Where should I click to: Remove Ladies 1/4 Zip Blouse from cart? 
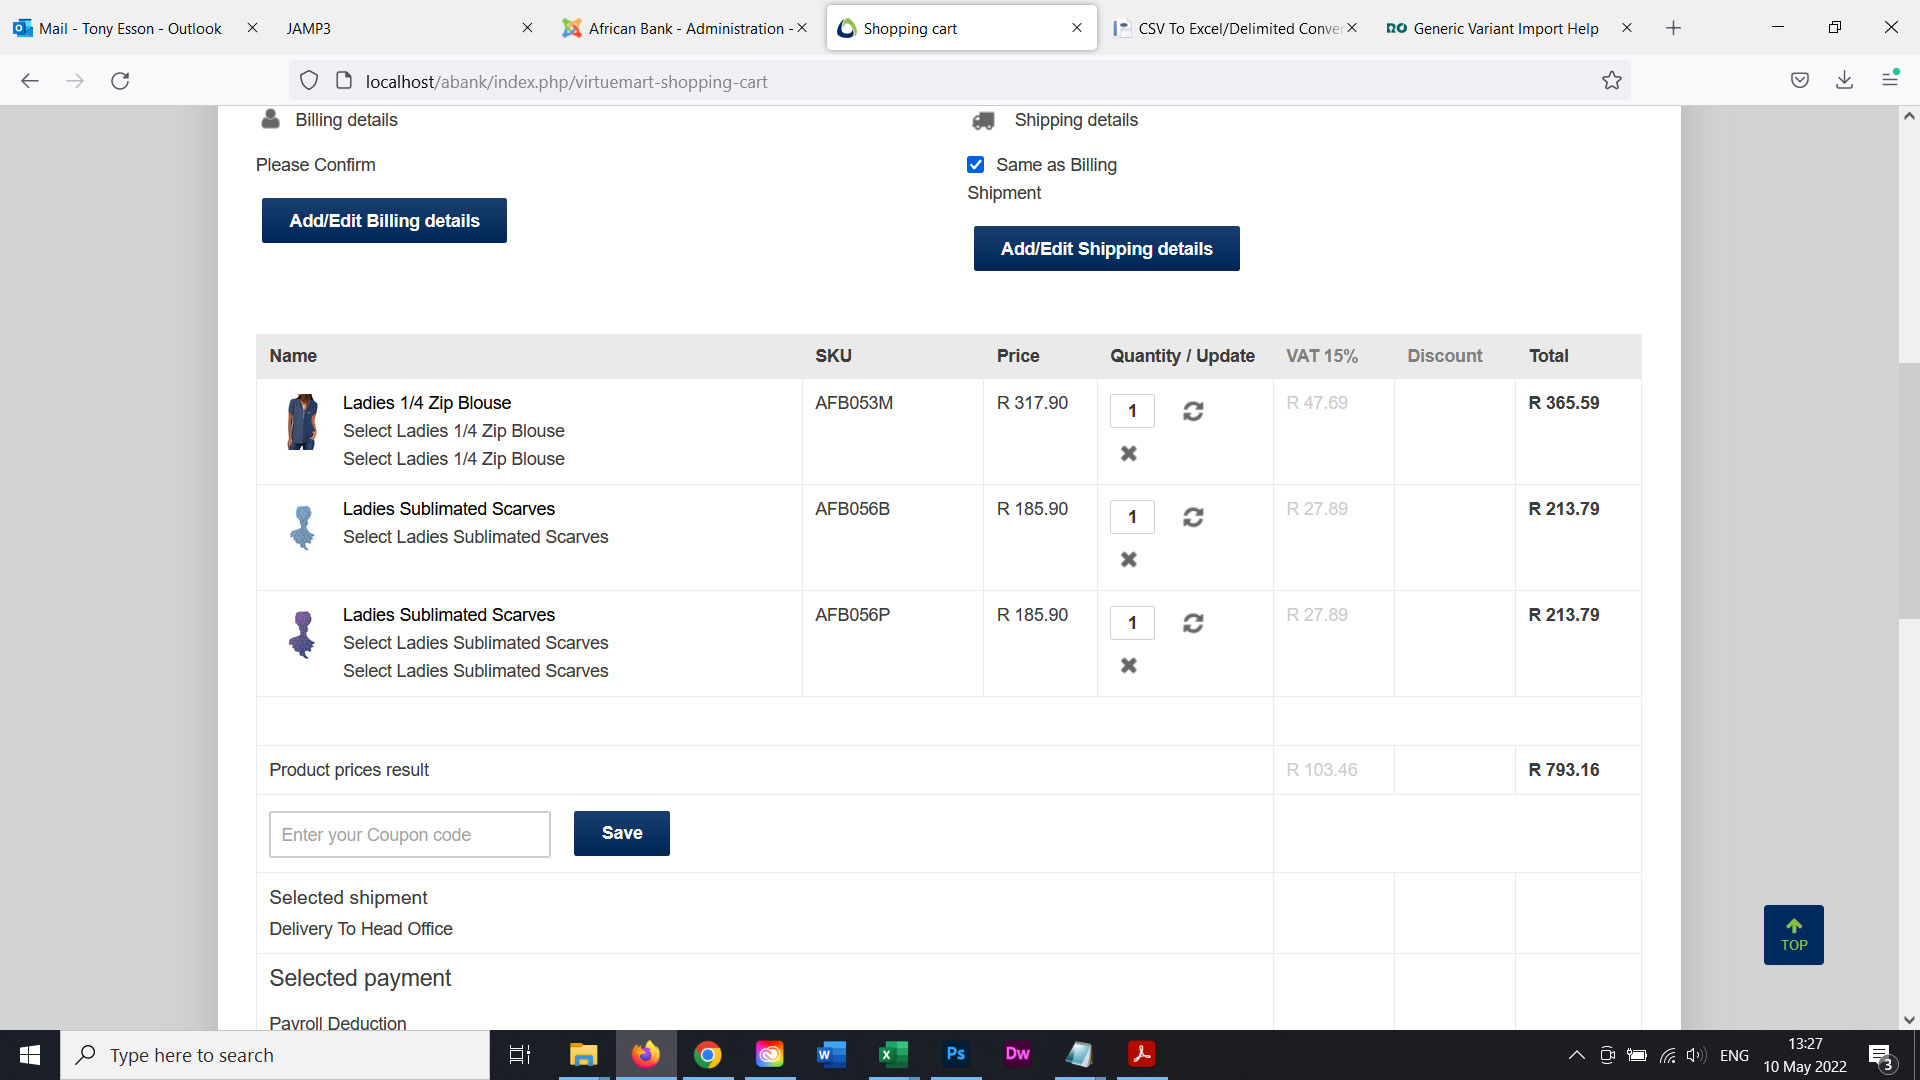(1129, 454)
